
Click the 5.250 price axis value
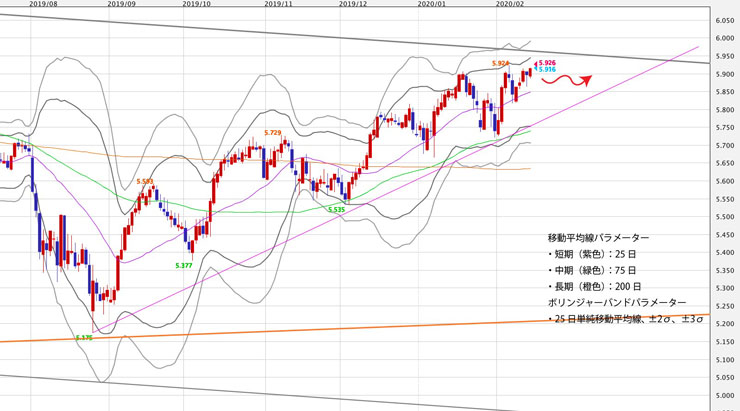coord(724,306)
